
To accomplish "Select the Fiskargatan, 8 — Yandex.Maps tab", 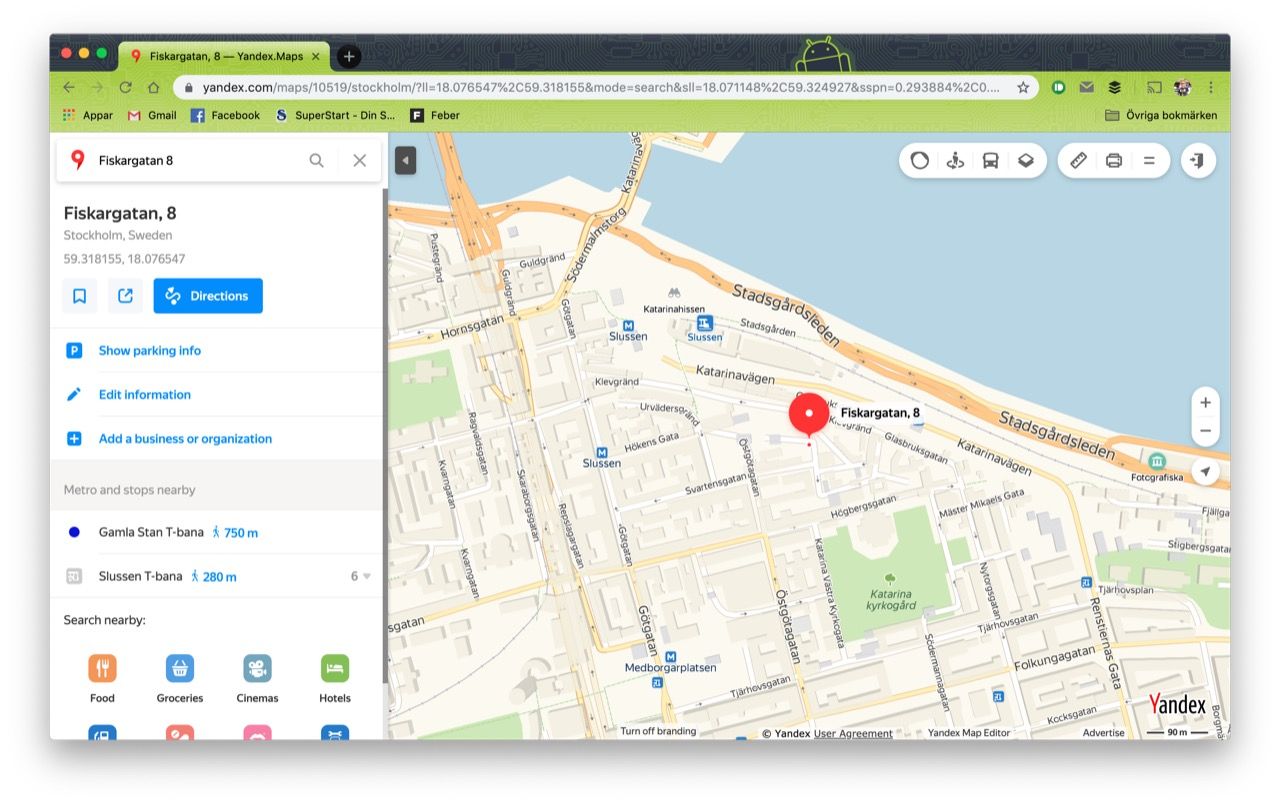I will click(x=224, y=56).
